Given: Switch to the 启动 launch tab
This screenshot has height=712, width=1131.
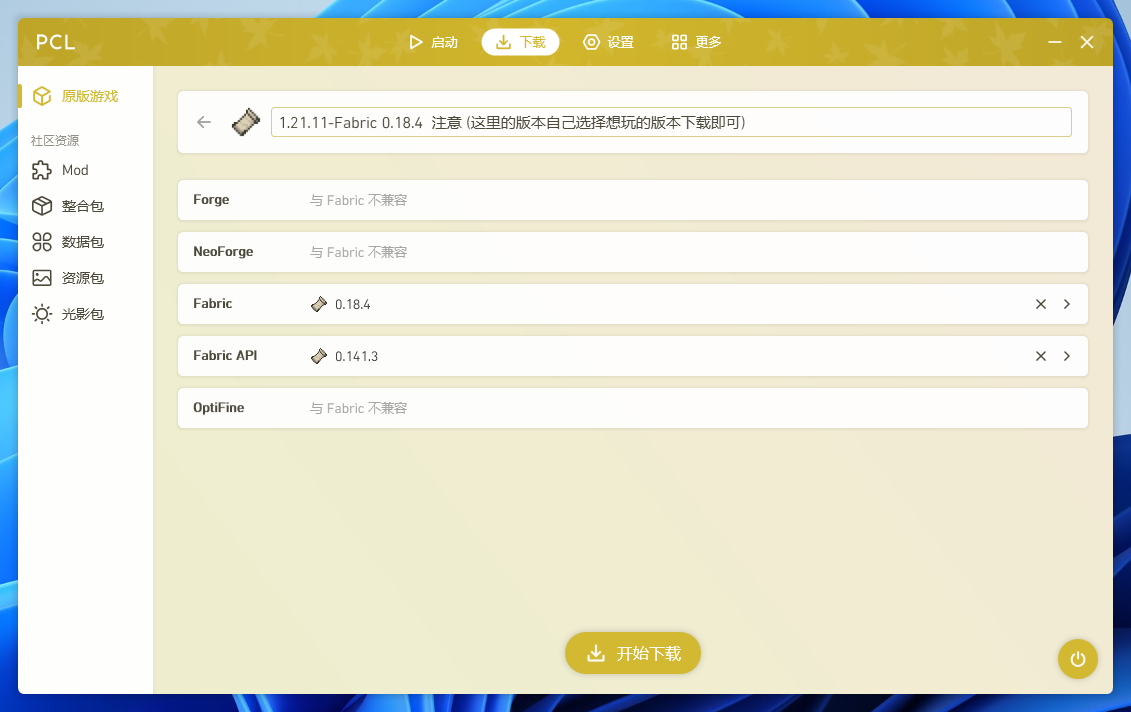Looking at the screenshot, I should coord(433,42).
